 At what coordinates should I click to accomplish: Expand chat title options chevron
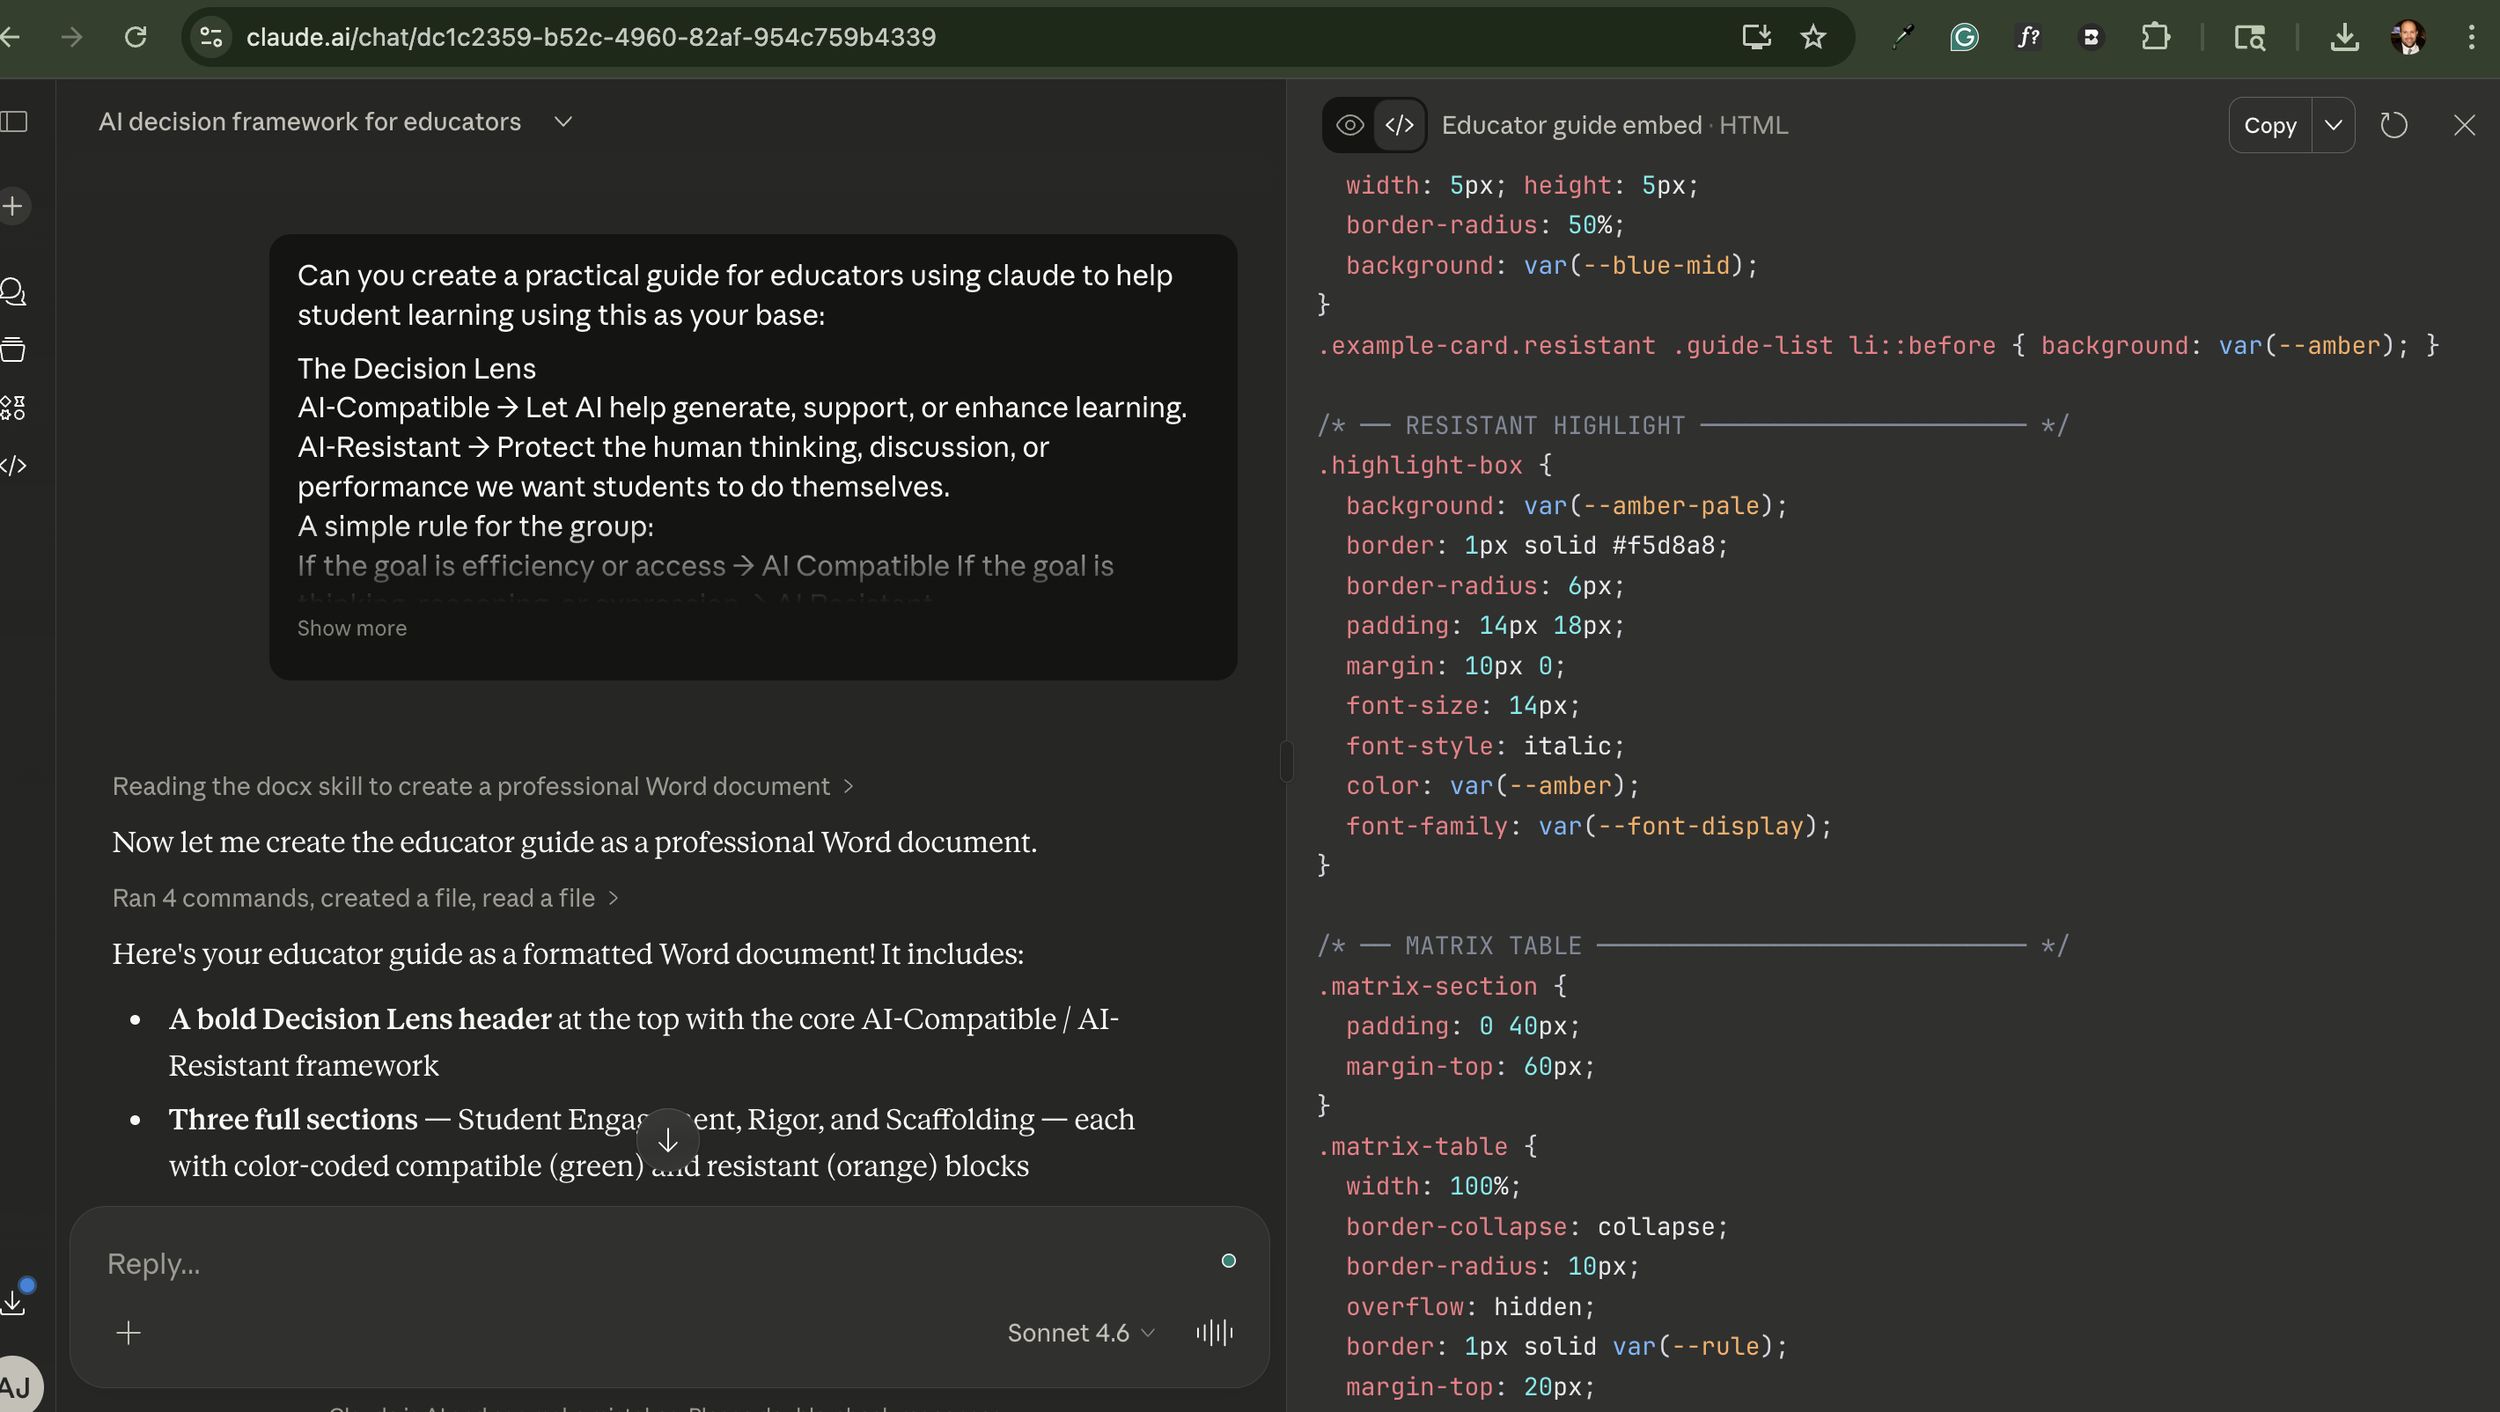pos(563,122)
